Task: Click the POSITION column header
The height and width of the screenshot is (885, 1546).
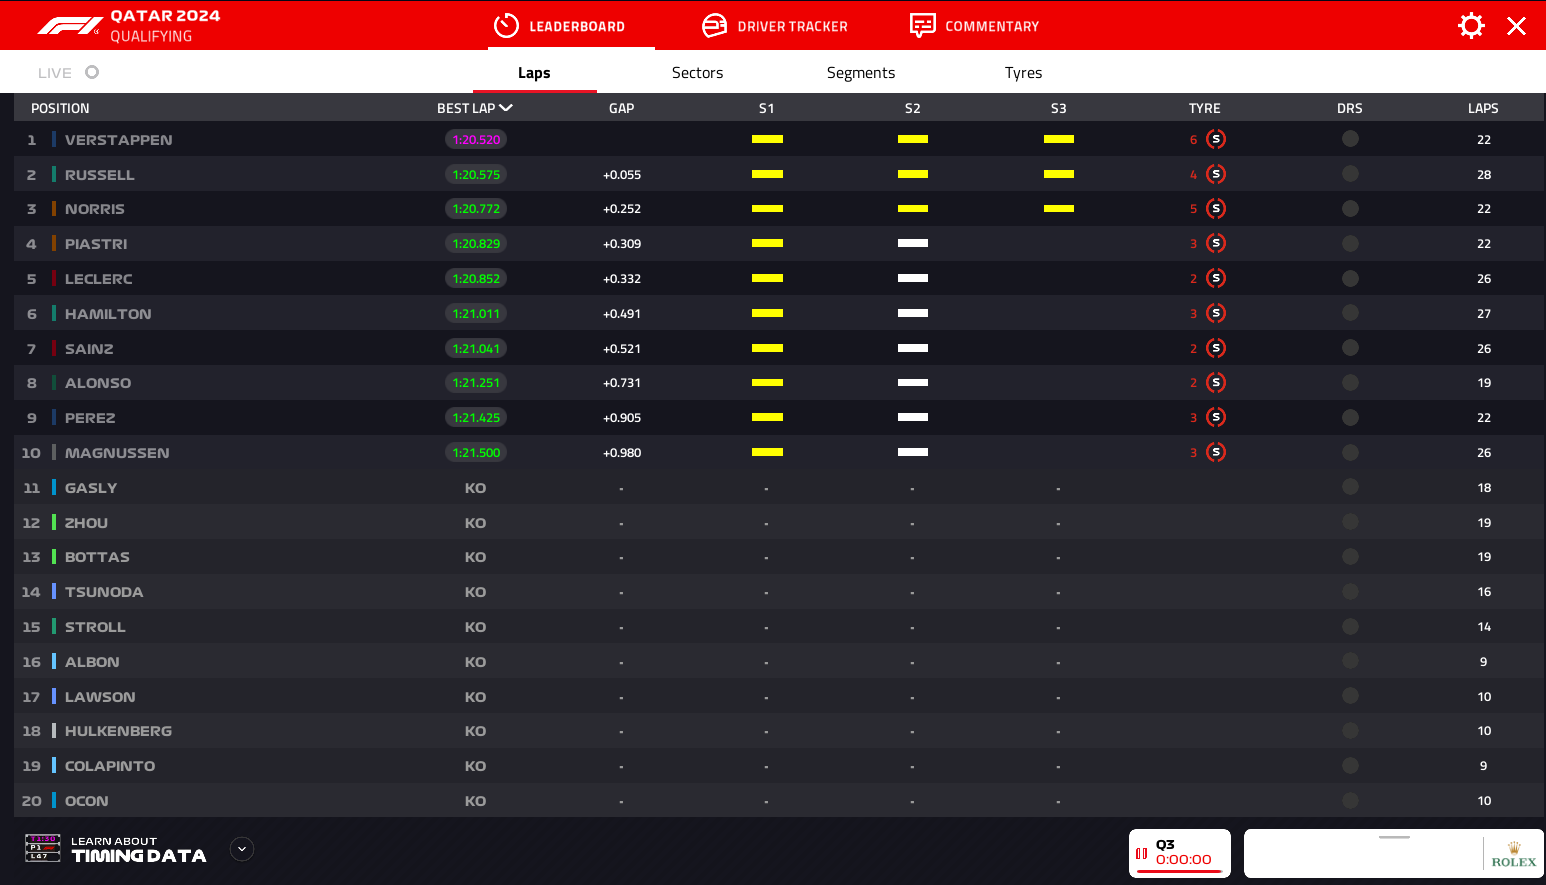Action: click(x=60, y=108)
